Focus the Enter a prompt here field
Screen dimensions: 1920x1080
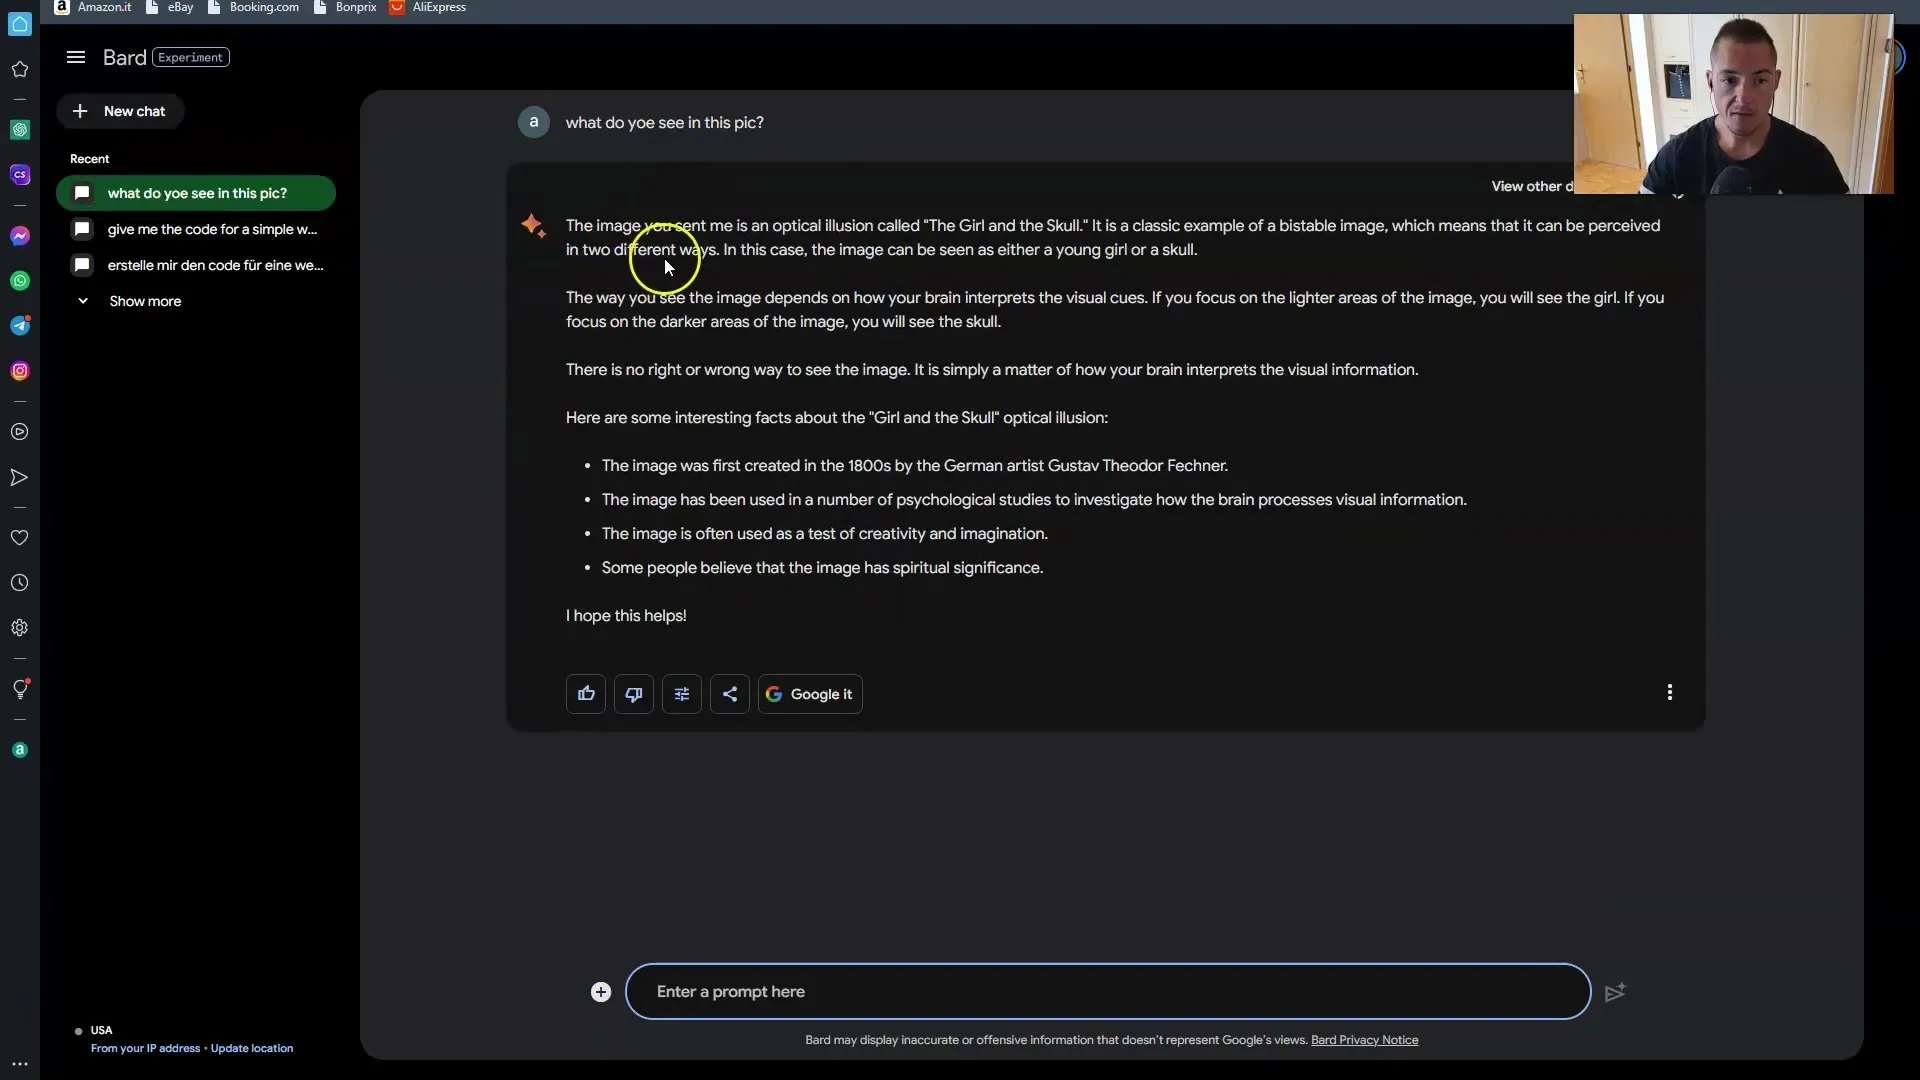(1108, 992)
